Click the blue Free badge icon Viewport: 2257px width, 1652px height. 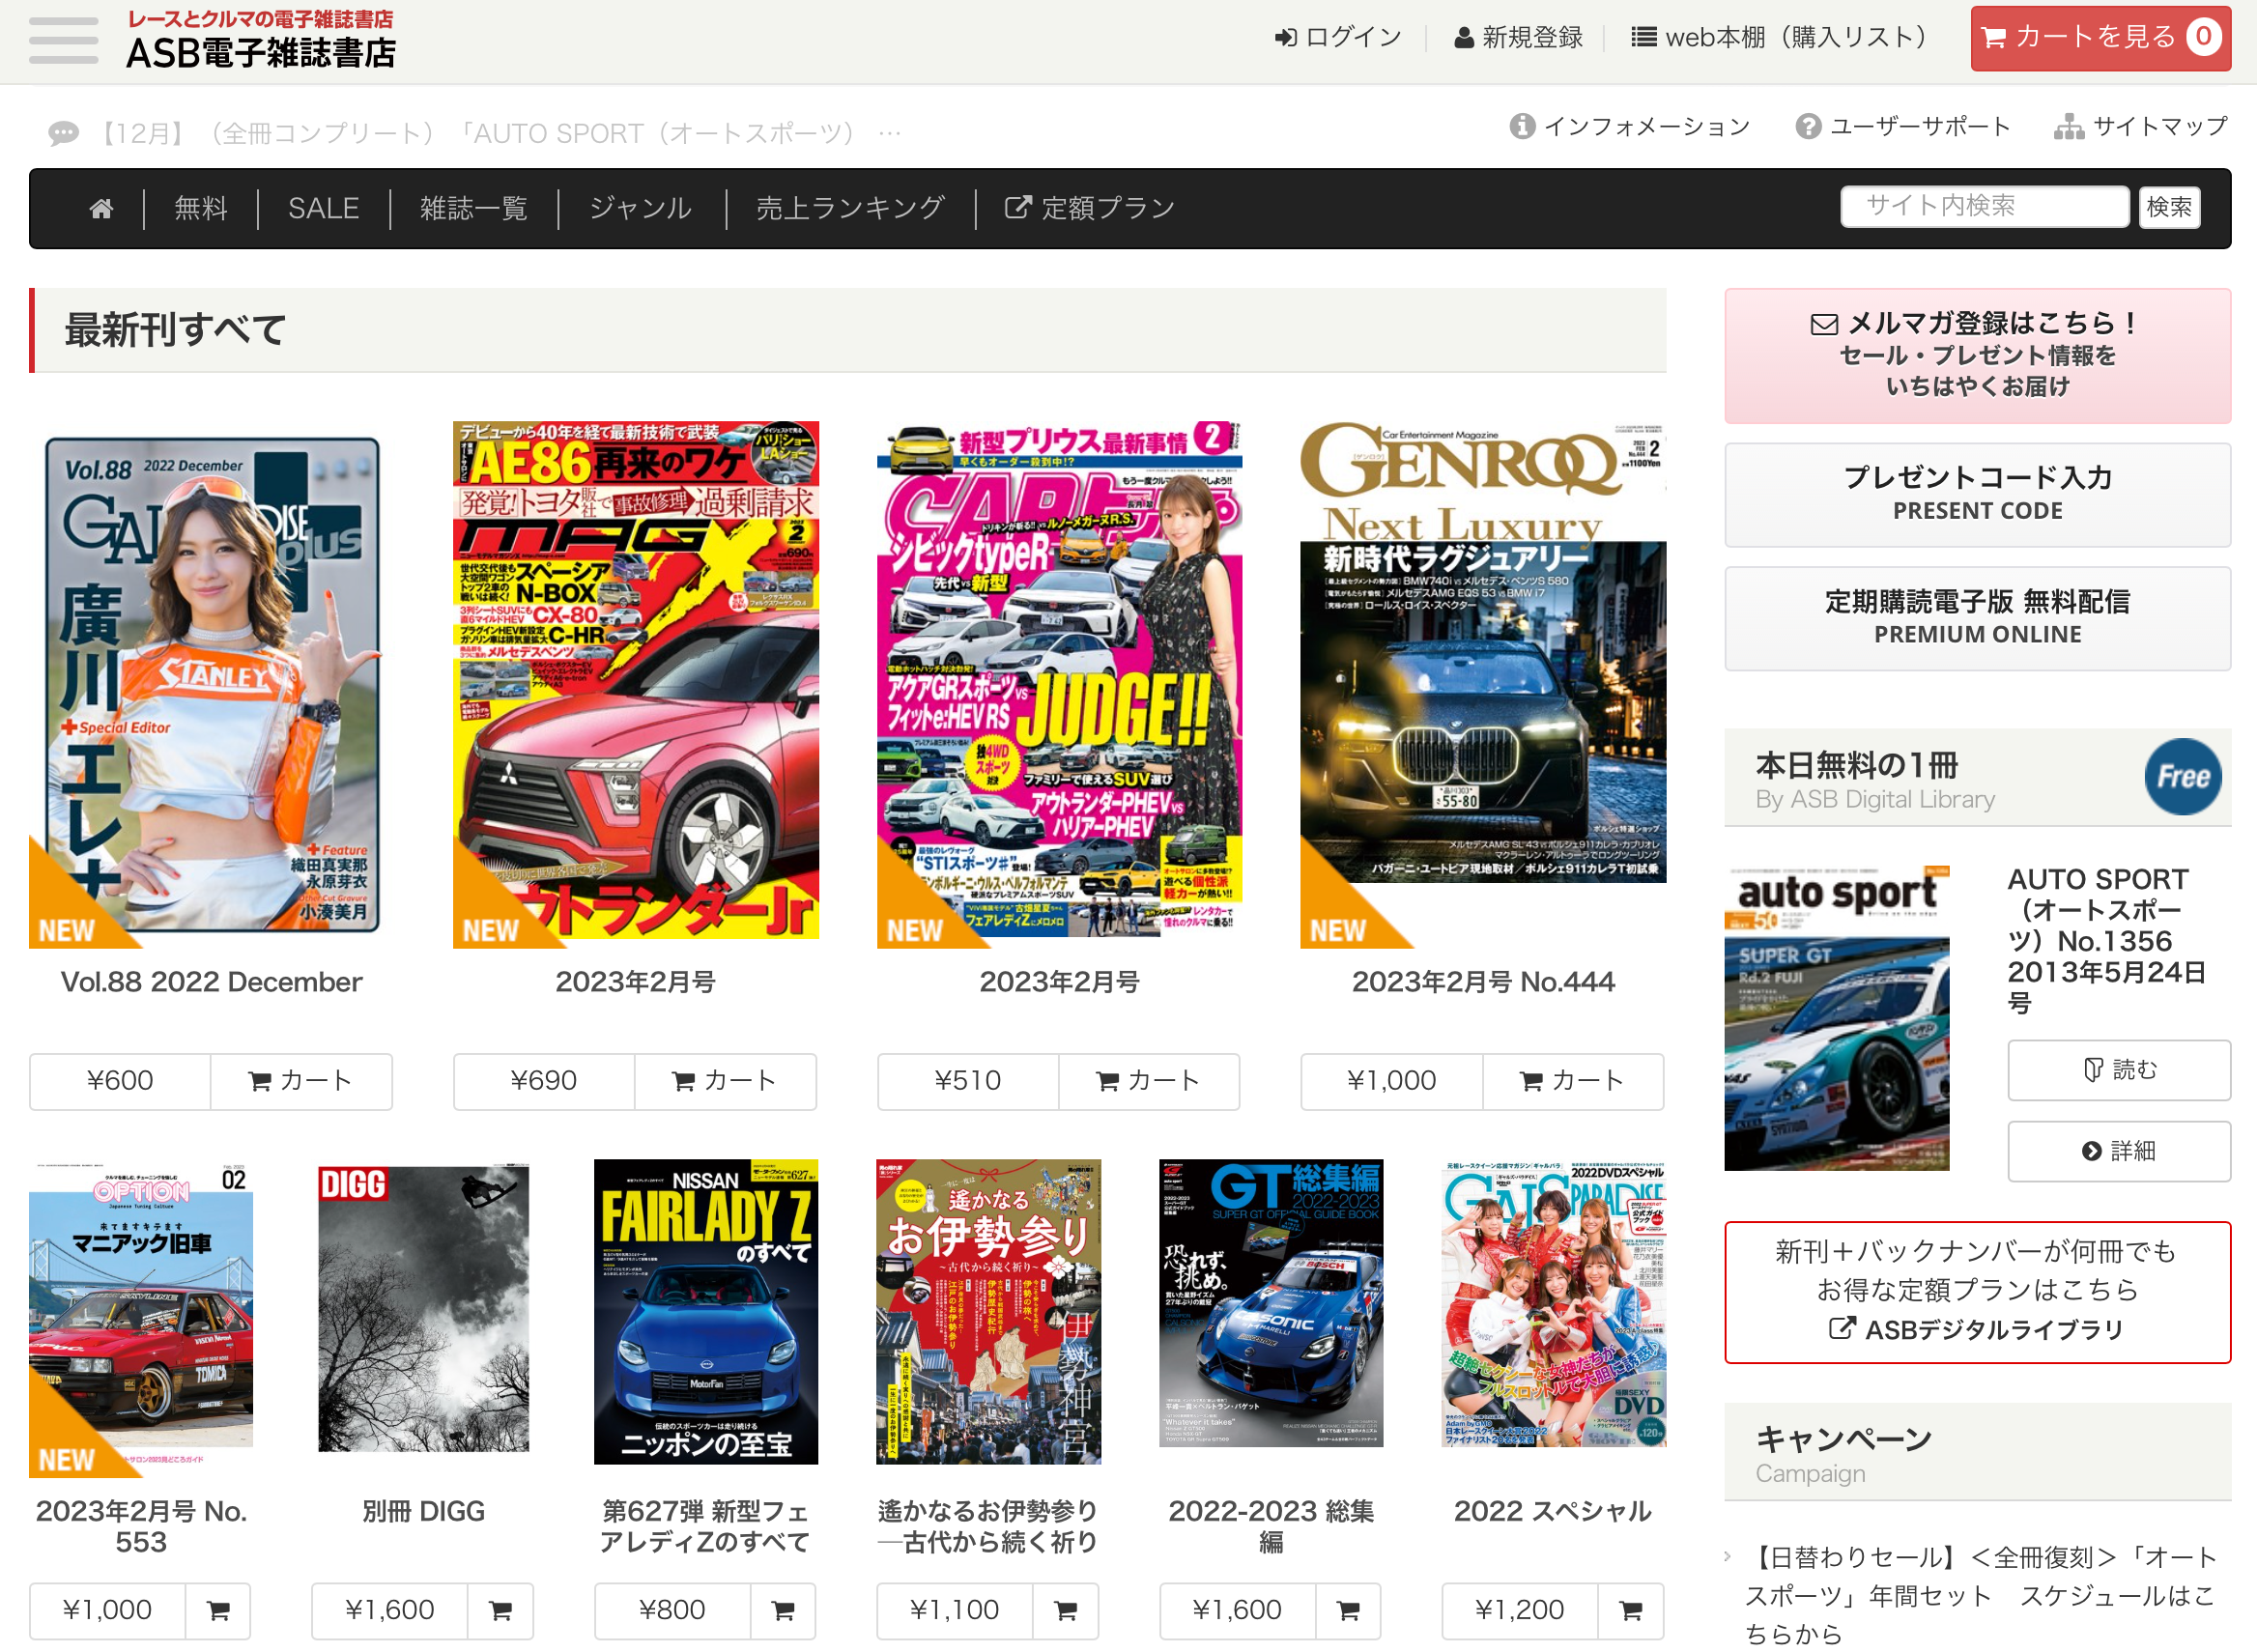pos(2182,777)
